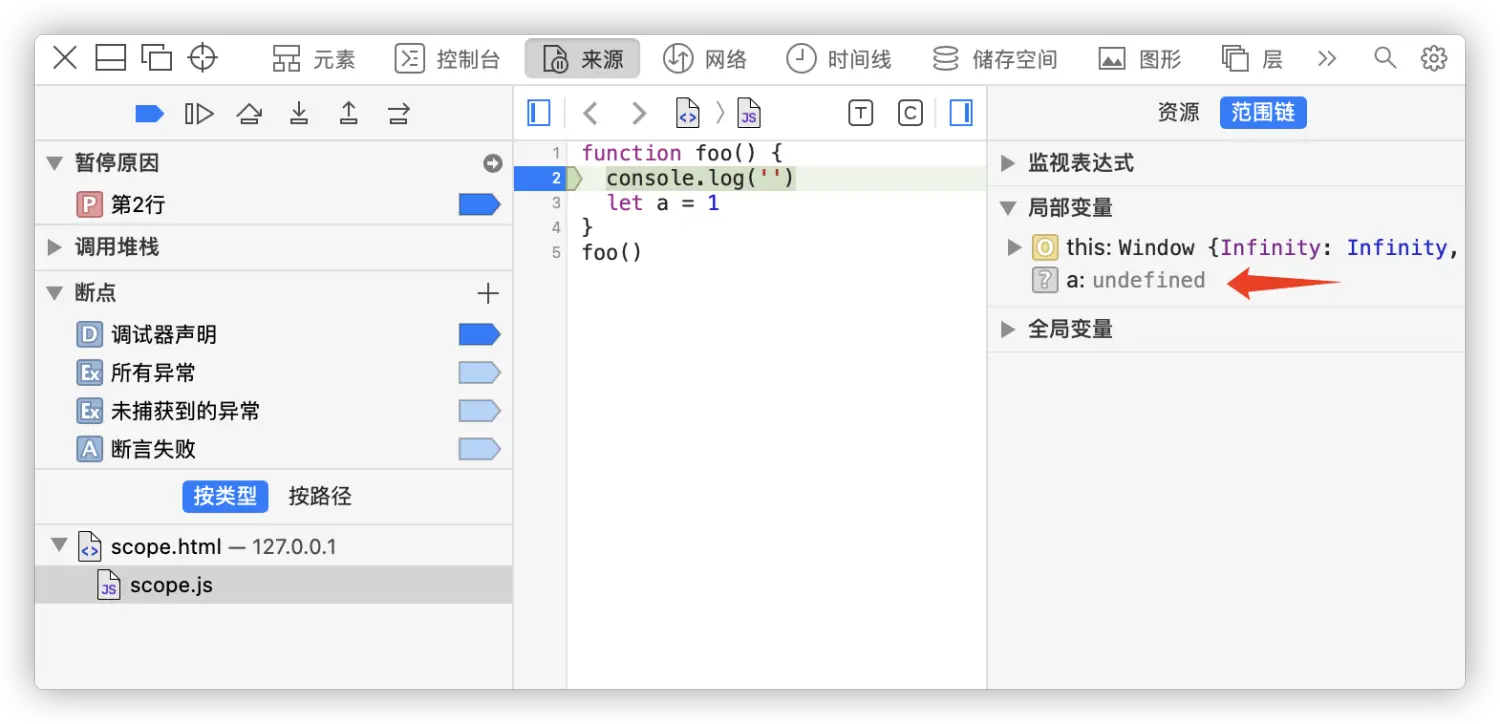
Task: Expand the 全局变量 section
Action: pos(1008,329)
